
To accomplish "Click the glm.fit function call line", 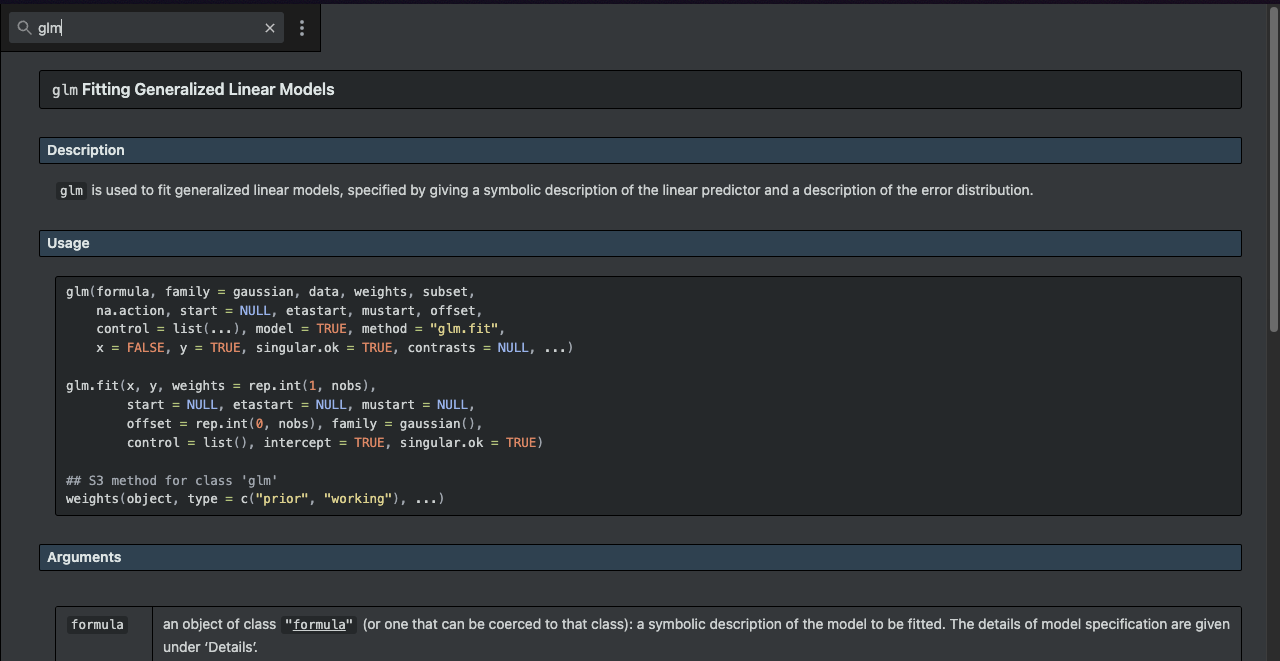I will [x=220, y=385].
